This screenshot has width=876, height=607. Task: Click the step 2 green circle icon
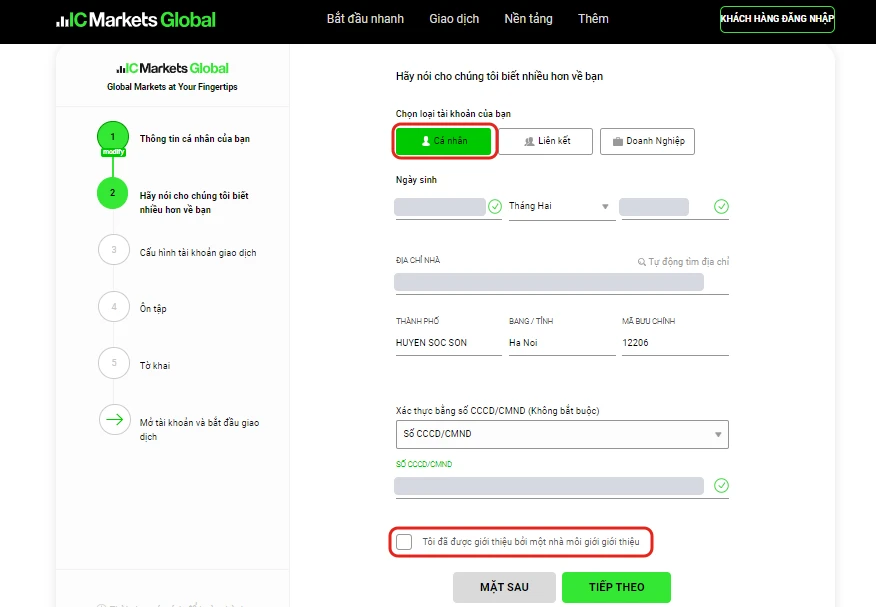tap(113, 193)
